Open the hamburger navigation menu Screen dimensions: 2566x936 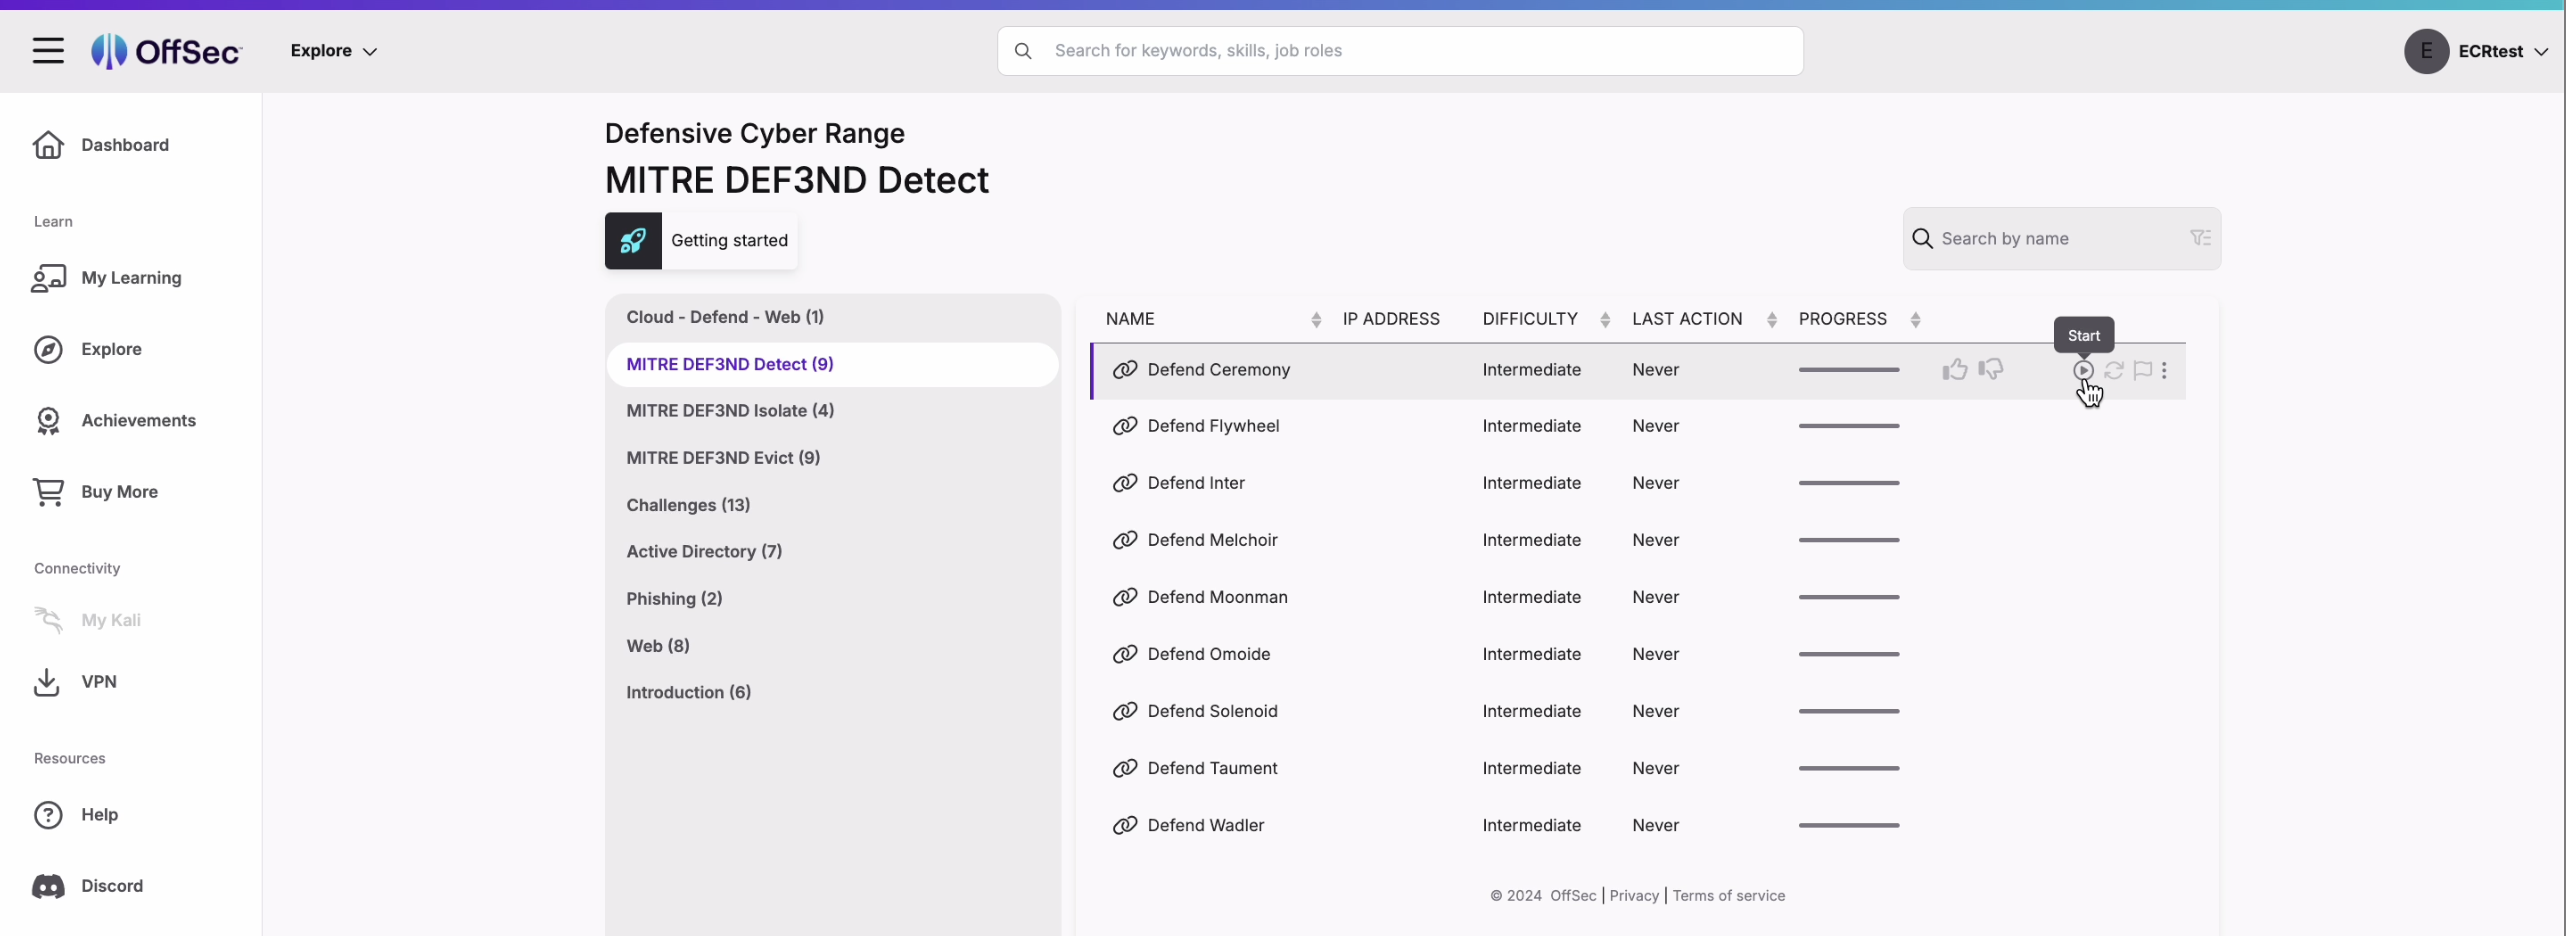[x=48, y=50]
